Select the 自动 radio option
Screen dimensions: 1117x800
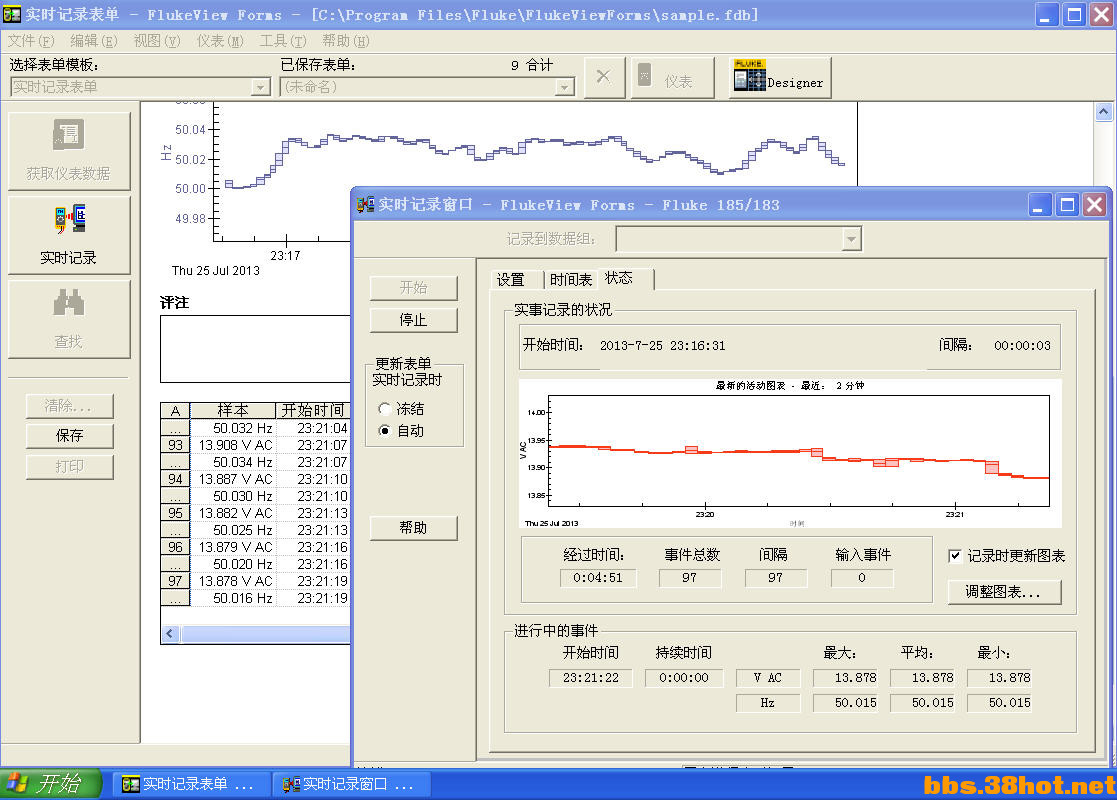385,430
